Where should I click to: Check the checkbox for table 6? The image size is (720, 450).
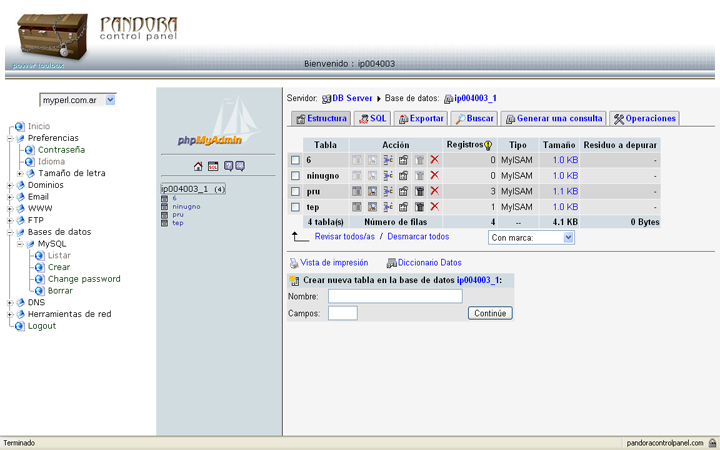(295, 160)
